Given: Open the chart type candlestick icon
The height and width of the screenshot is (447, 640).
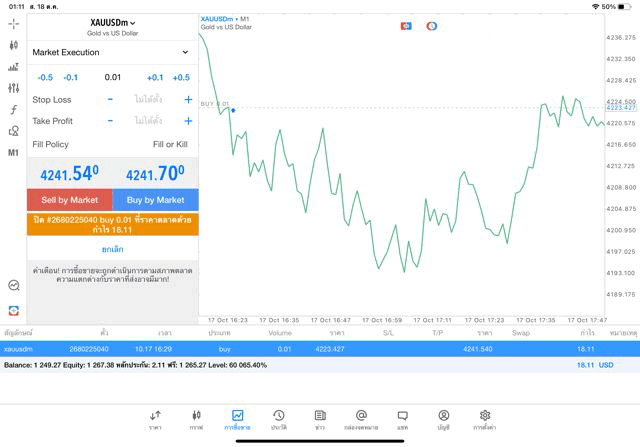Looking at the screenshot, I should coord(13,46).
